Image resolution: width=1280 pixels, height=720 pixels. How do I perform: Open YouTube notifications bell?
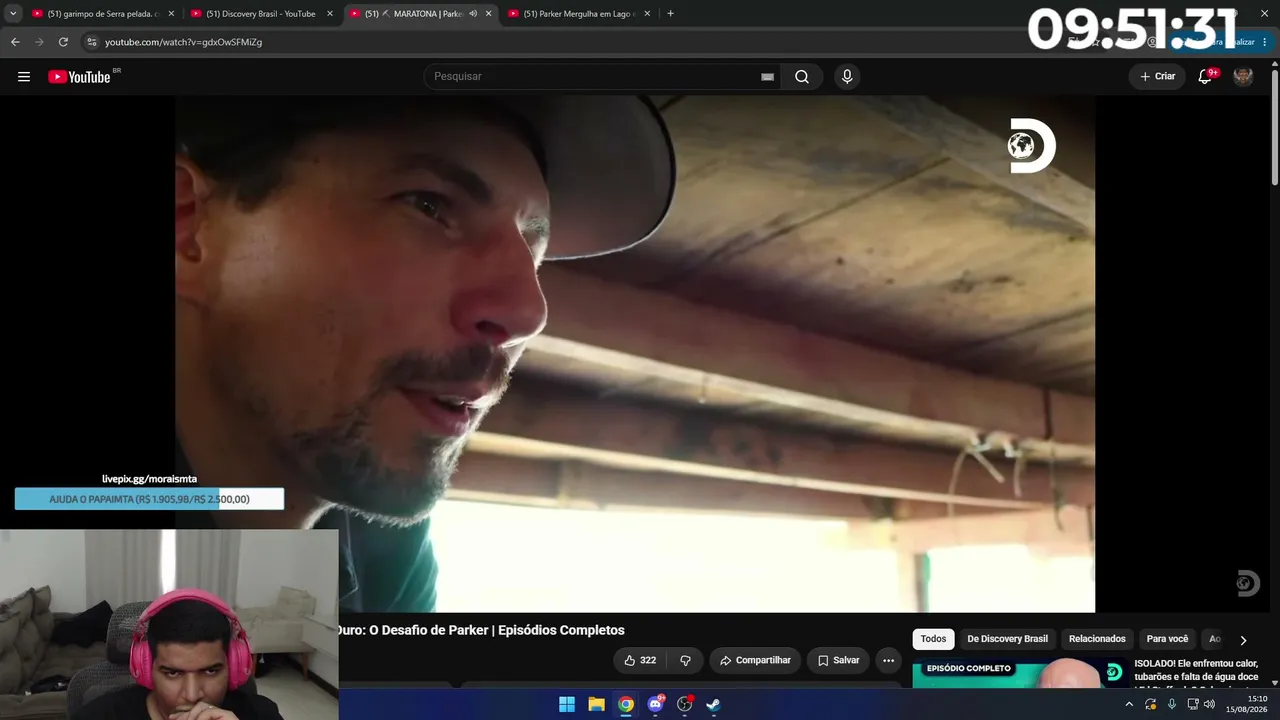click(x=1206, y=77)
